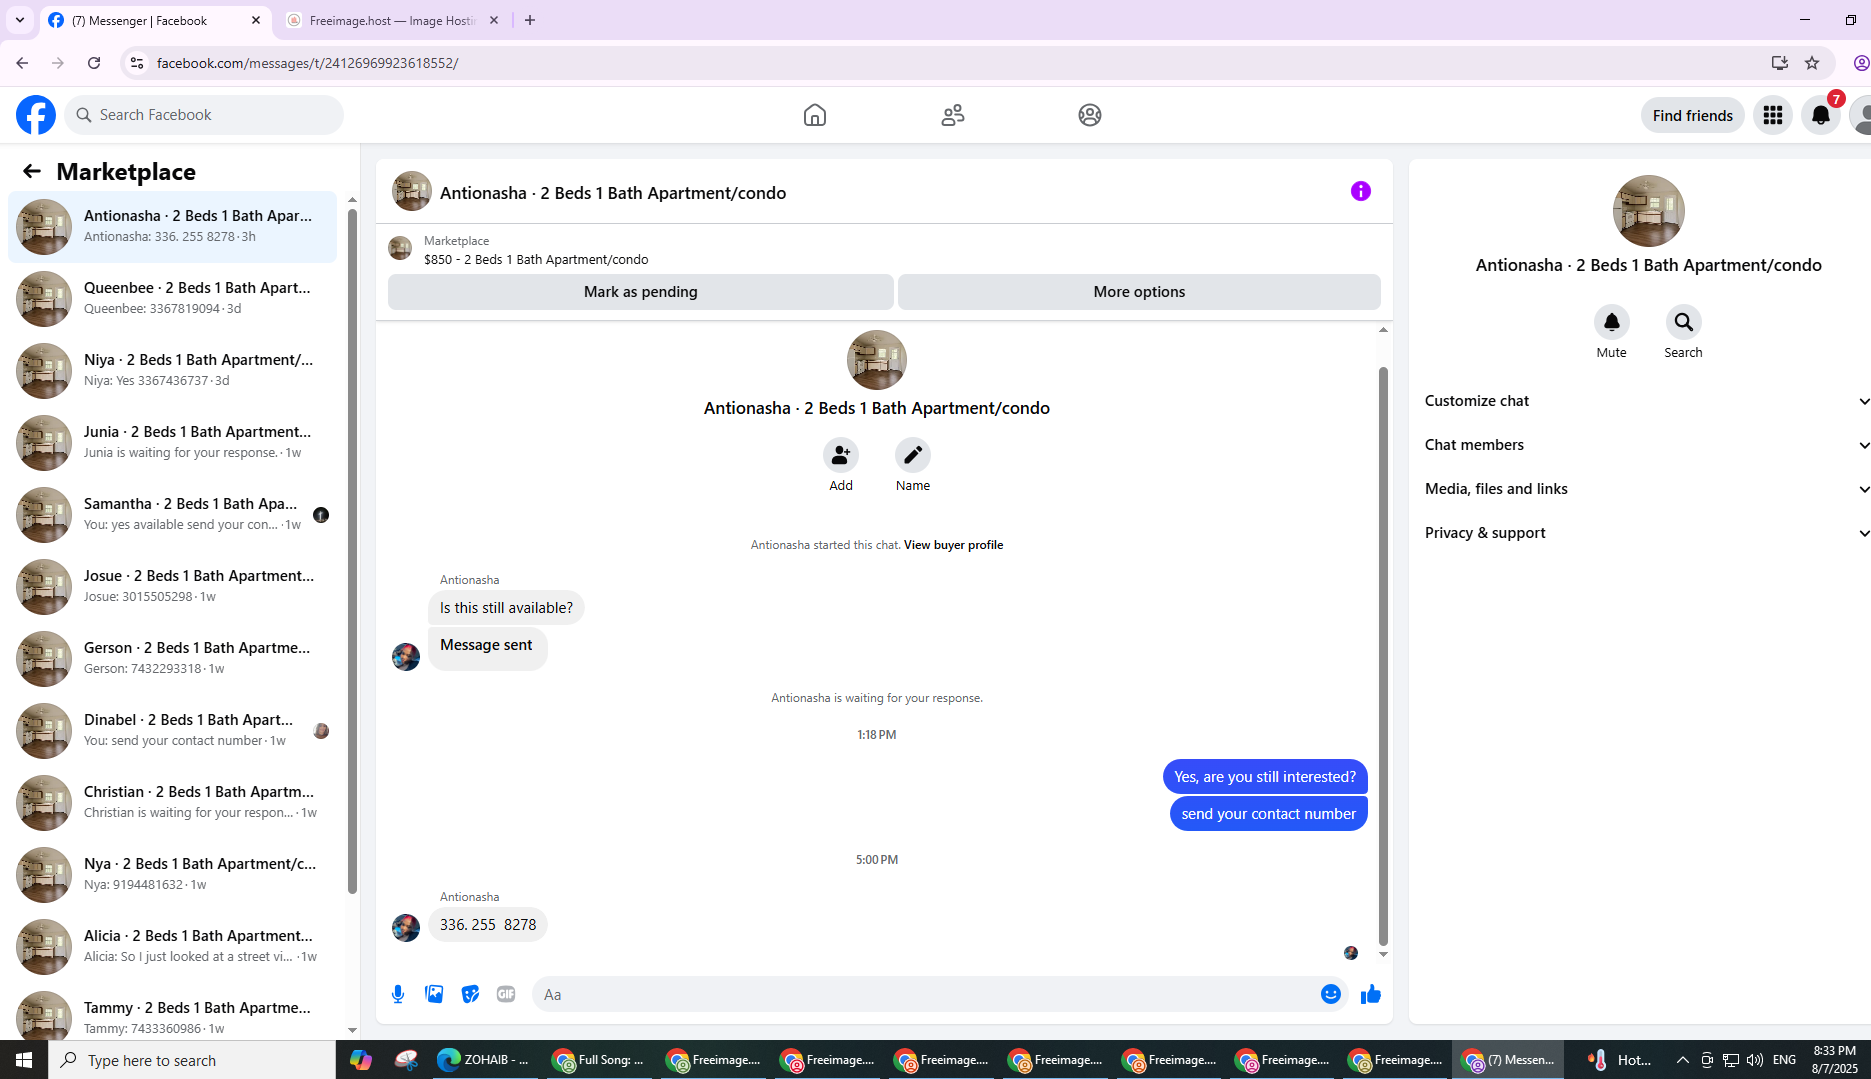Open Samantha conversation
The image size is (1871, 1079).
click(x=172, y=515)
